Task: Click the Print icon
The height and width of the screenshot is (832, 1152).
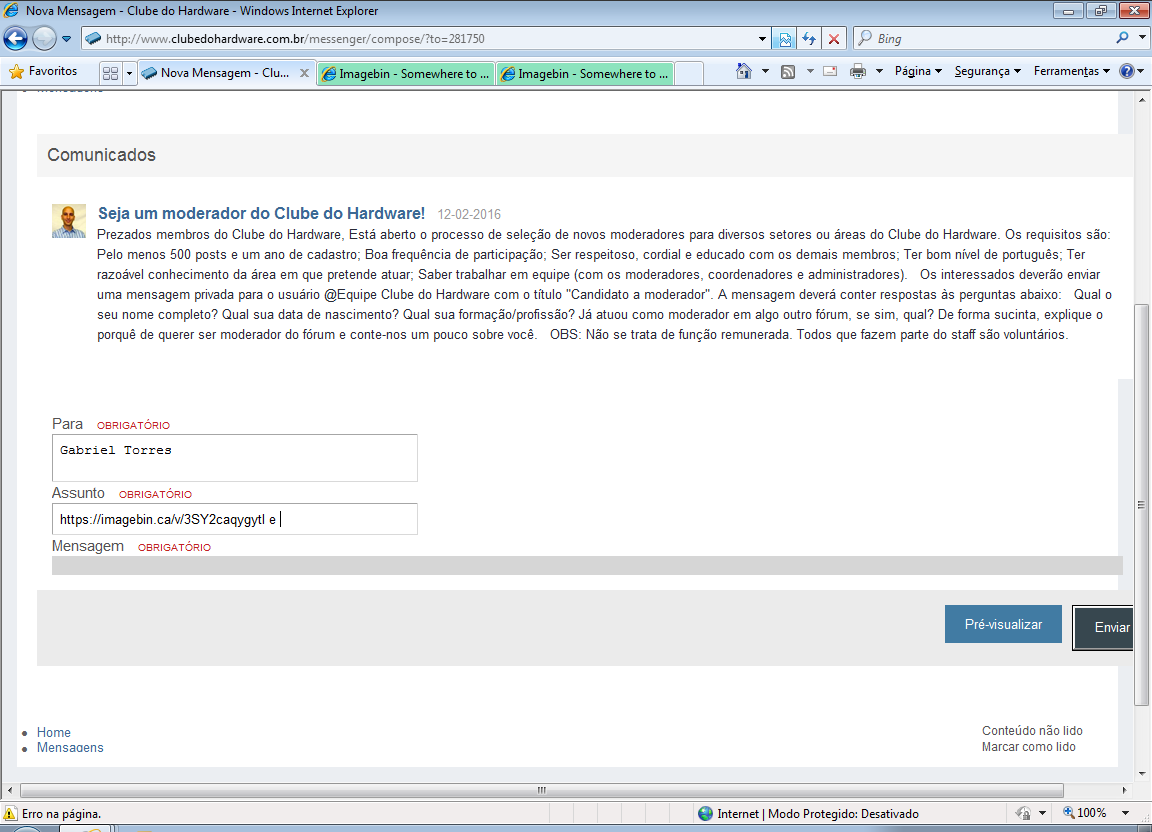Action: click(x=857, y=71)
